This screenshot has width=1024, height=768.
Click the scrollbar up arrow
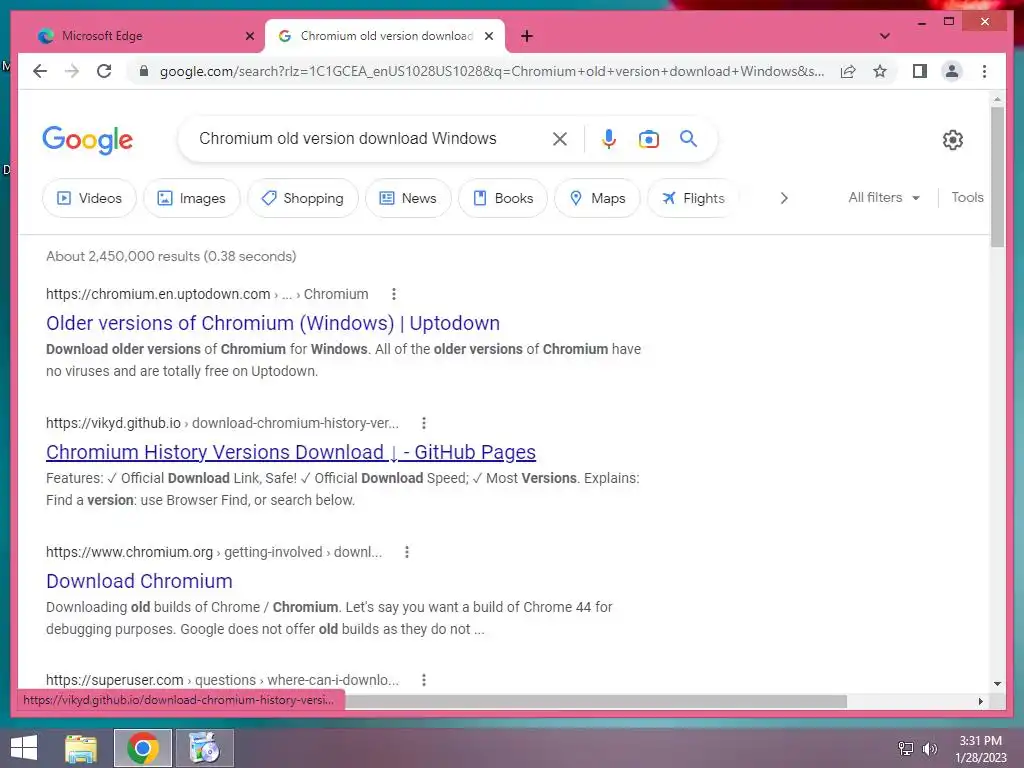point(997,99)
